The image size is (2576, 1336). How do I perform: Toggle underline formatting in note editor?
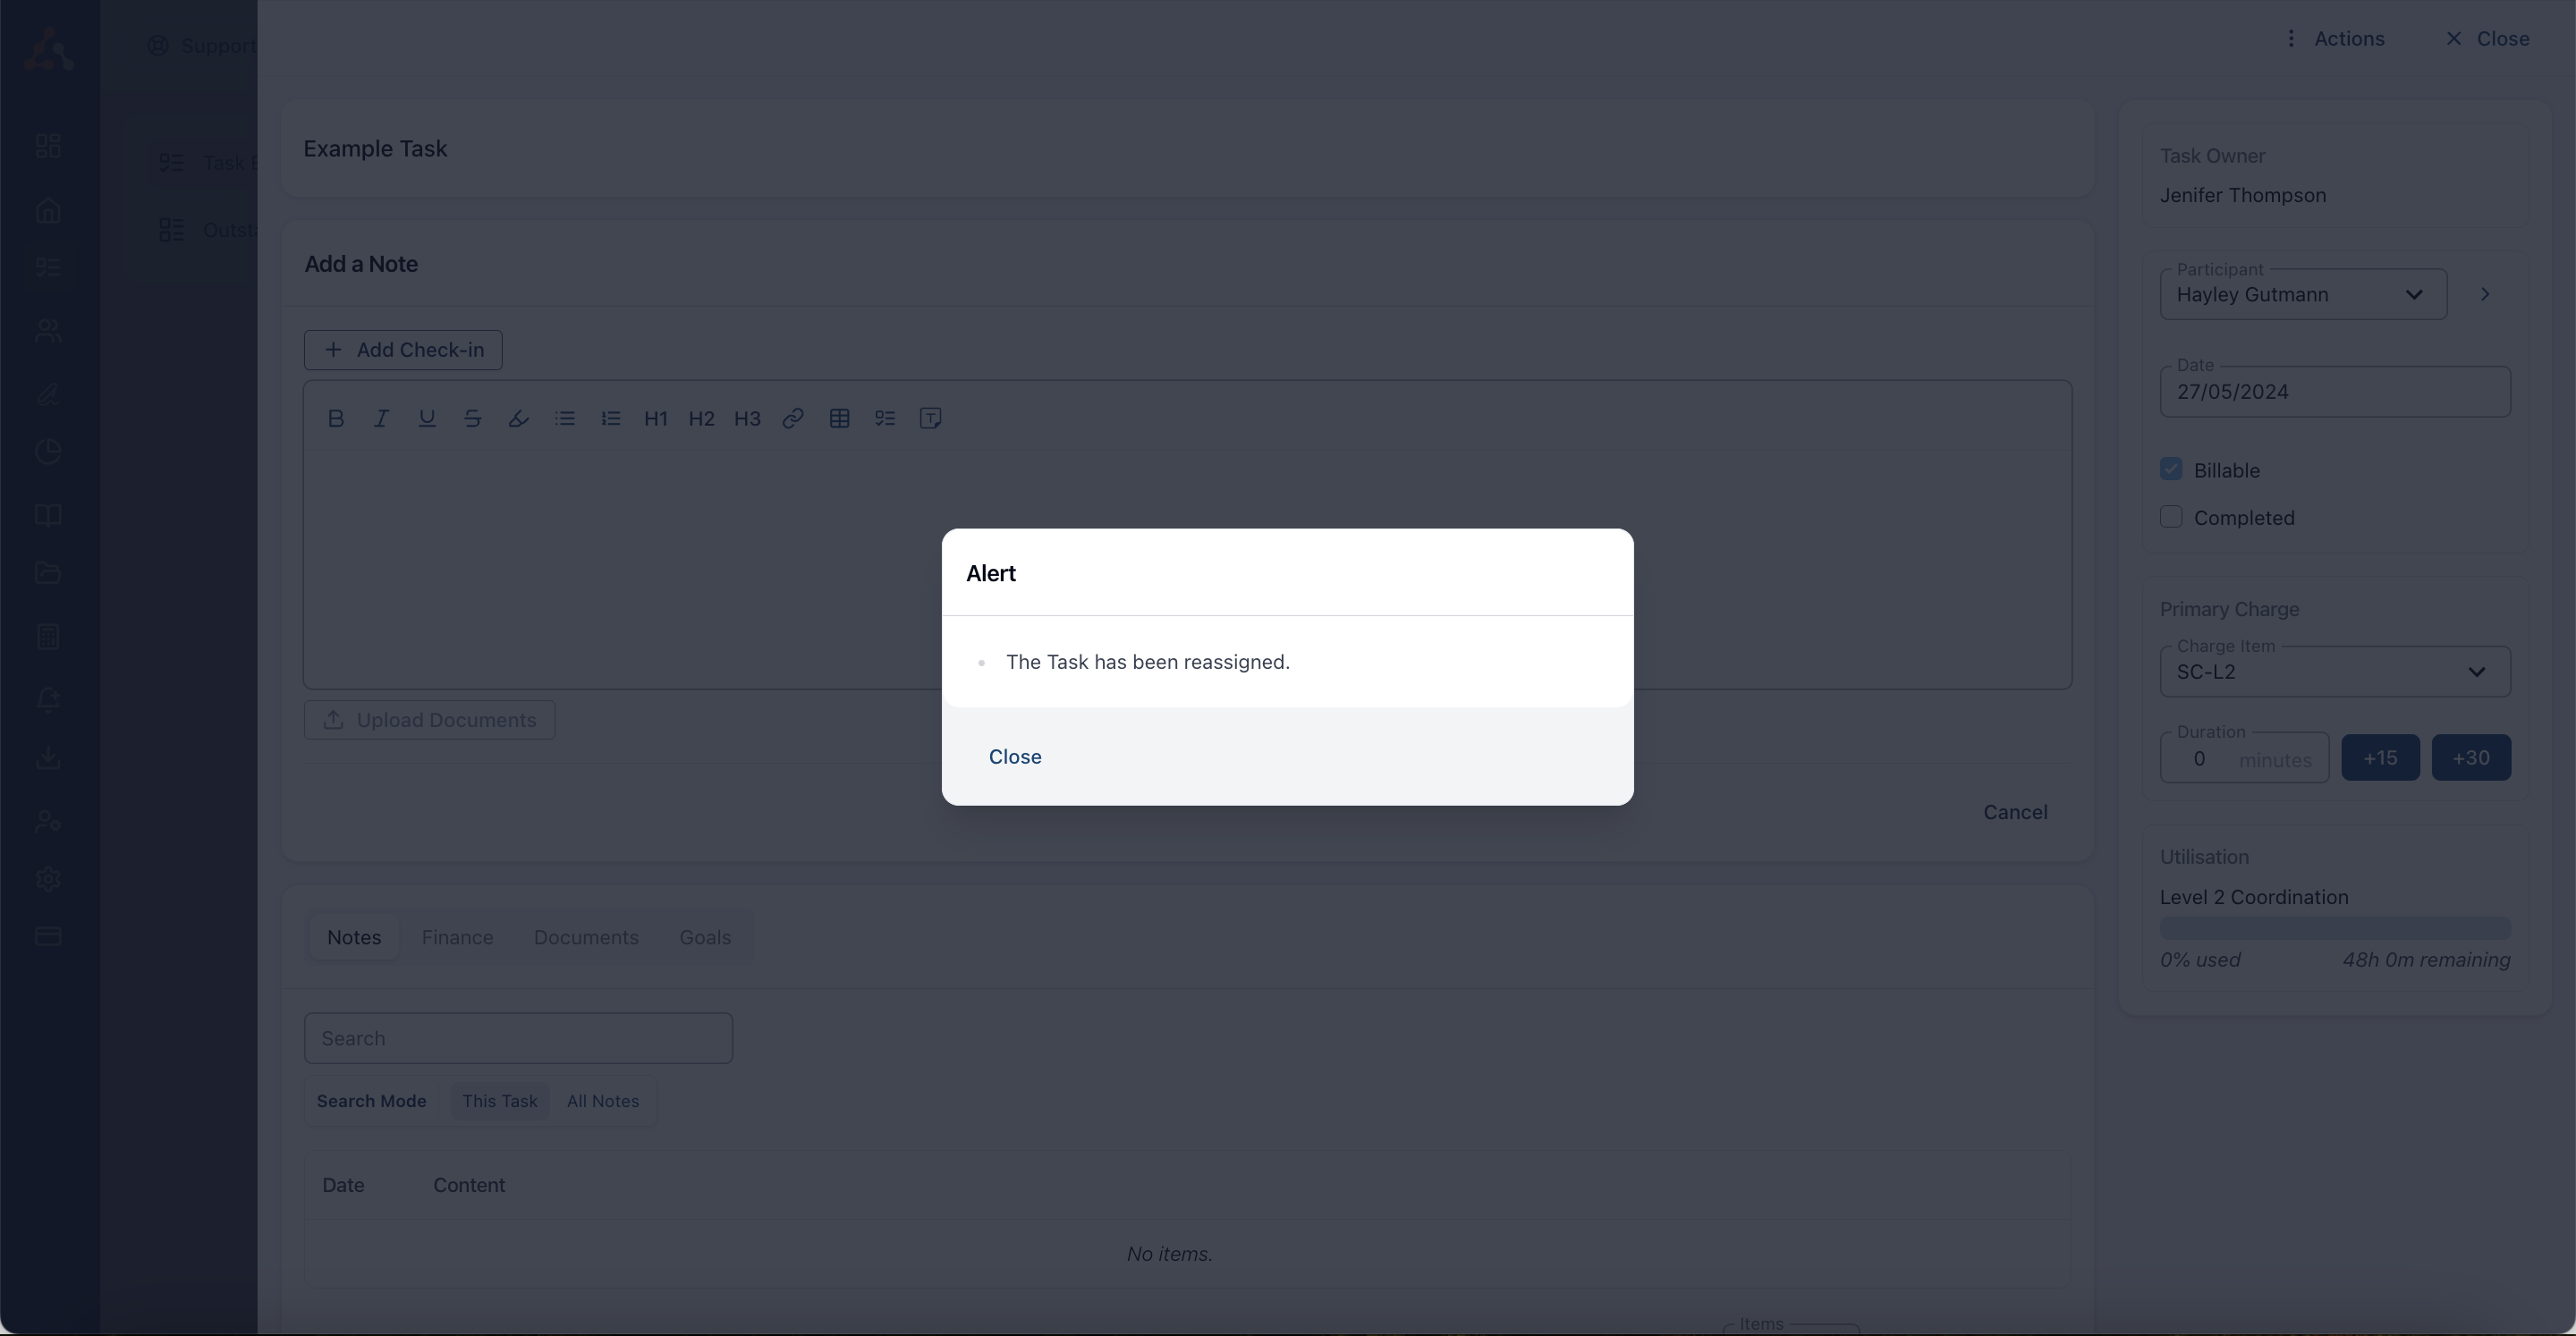[427, 419]
